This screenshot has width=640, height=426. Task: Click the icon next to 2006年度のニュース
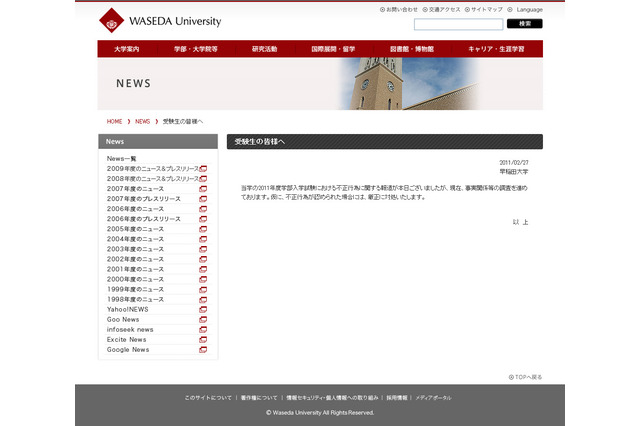203,209
